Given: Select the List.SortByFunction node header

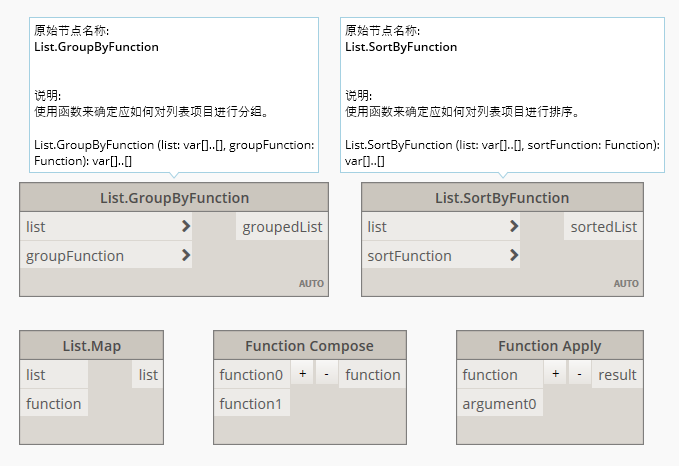Looking at the screenshot, I should point(502,198).
